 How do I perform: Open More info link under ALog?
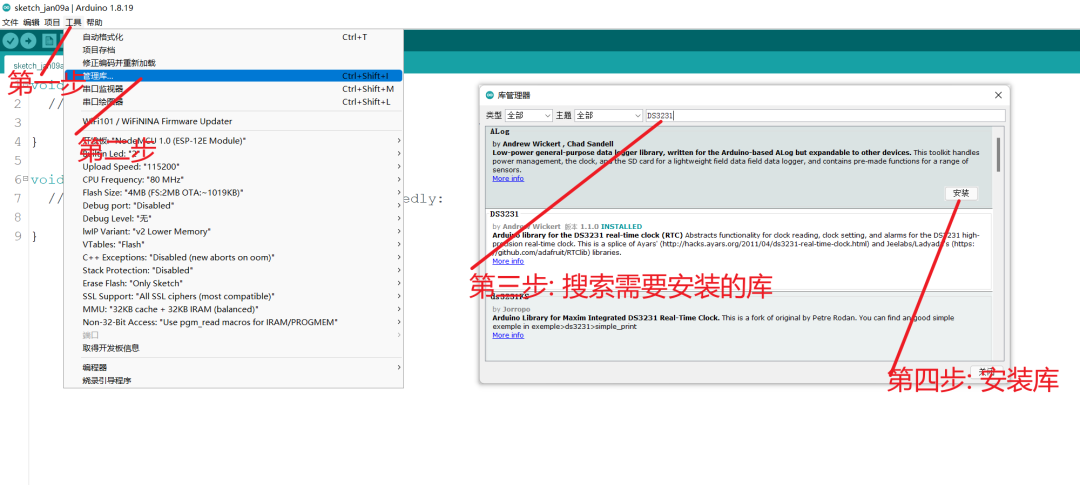(507, 179)
